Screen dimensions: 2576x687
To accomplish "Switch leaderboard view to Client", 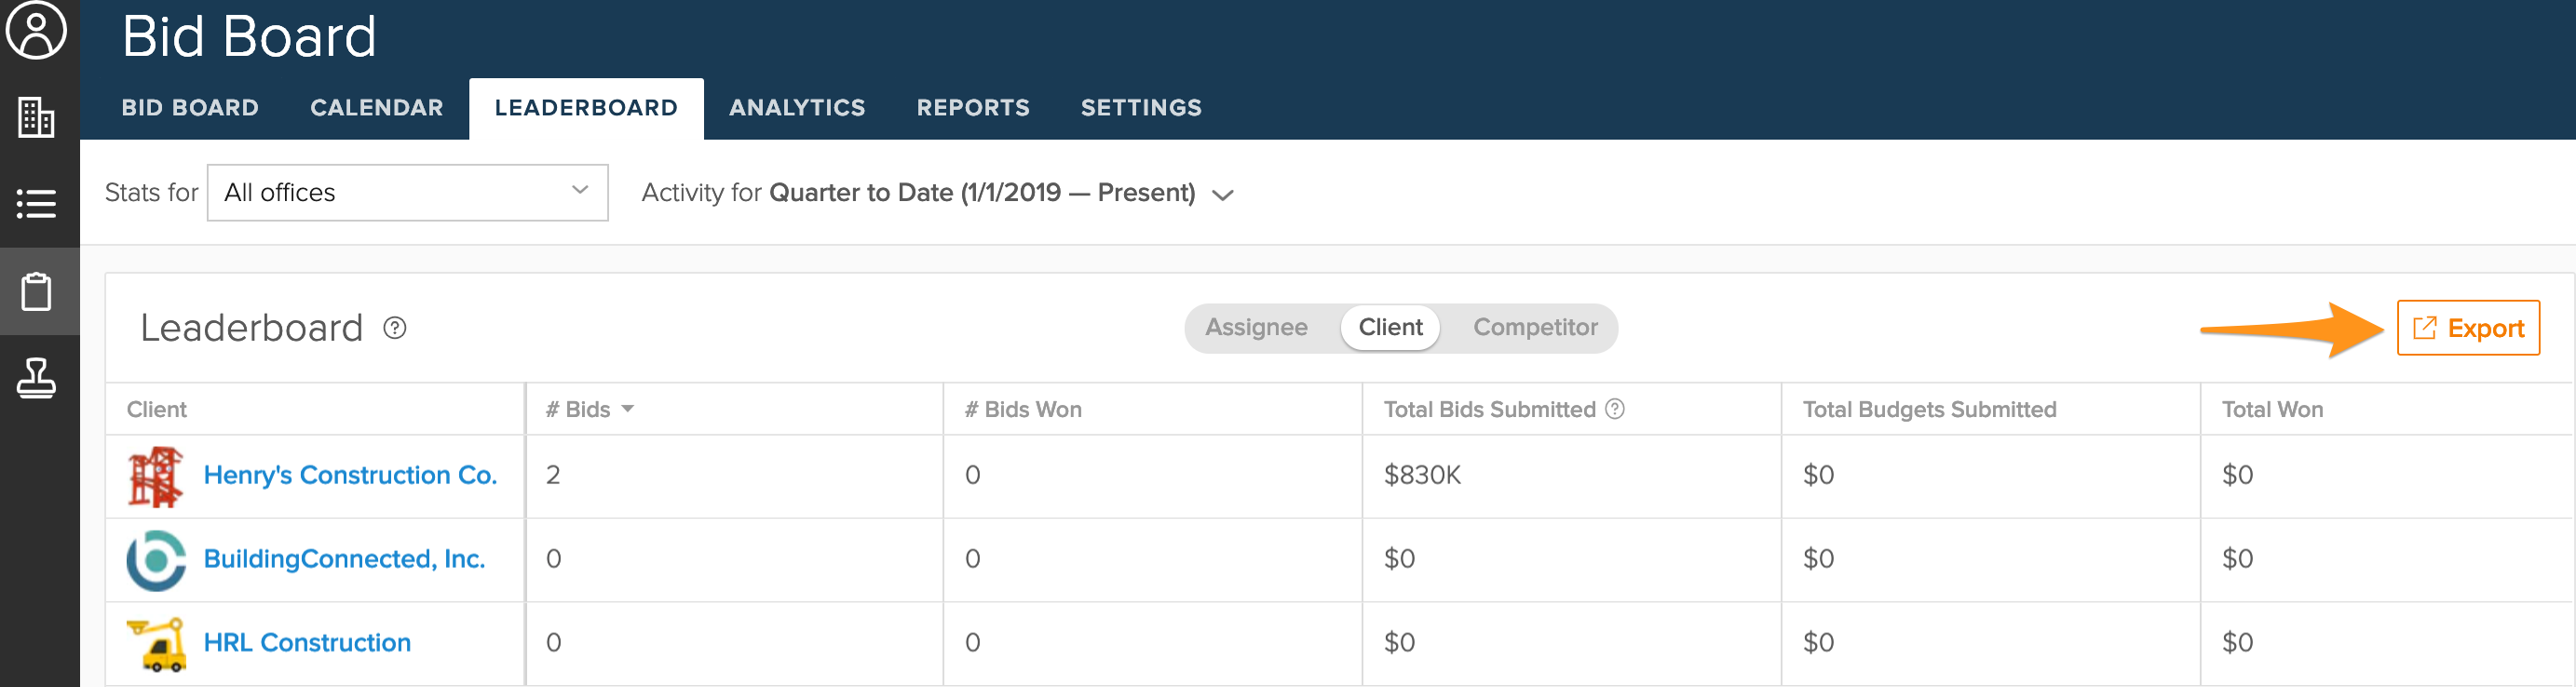I will pyautogui.click(x=1390, y=327).
